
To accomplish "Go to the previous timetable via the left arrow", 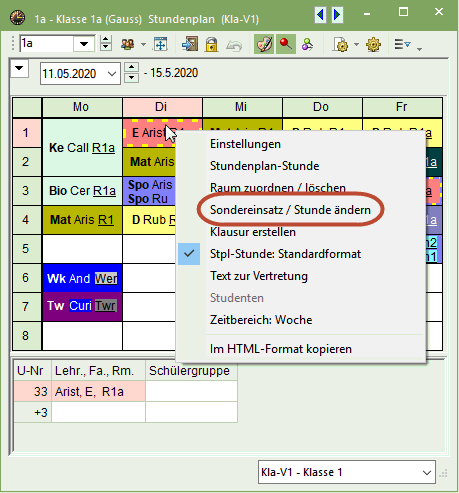I will pos(320,14).
